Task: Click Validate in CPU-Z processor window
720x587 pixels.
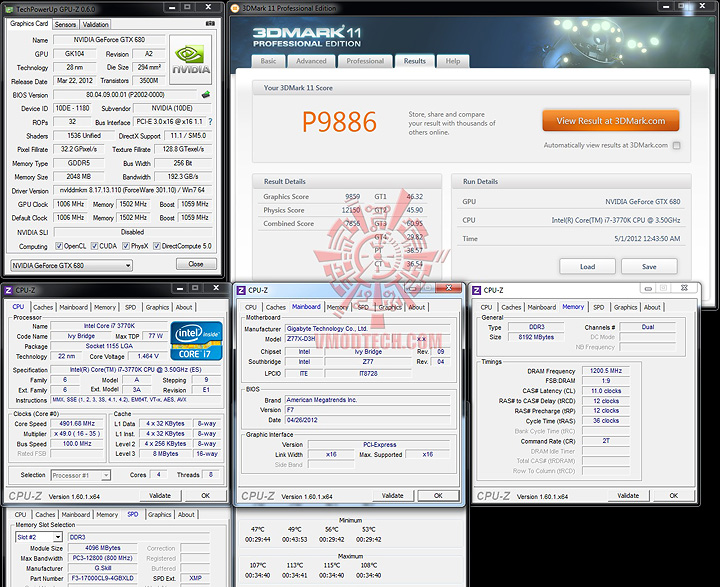Action: pyautogui.click(x=160, y=496)
